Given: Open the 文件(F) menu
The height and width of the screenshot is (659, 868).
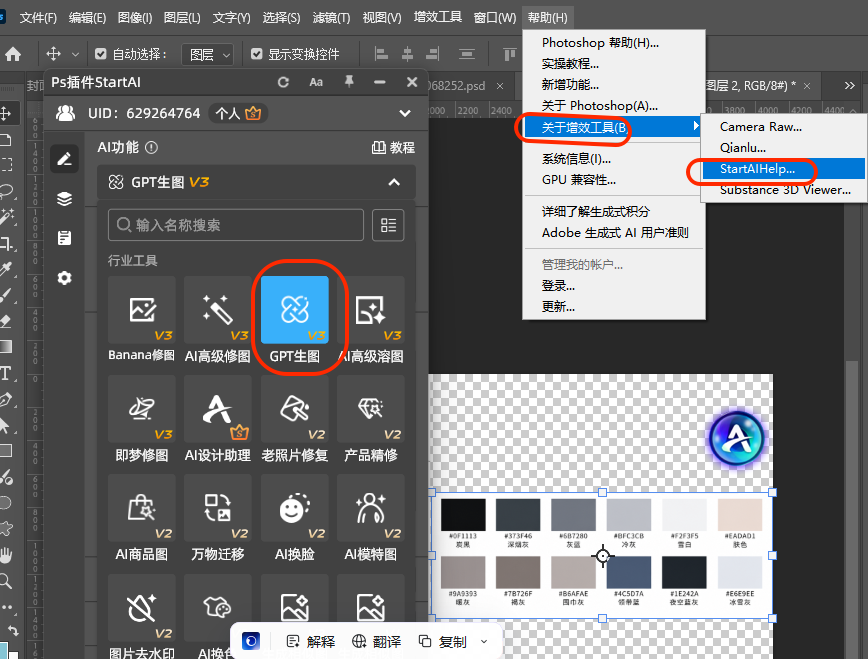Looking at the screenshot, I should click(x=38, y=18).
